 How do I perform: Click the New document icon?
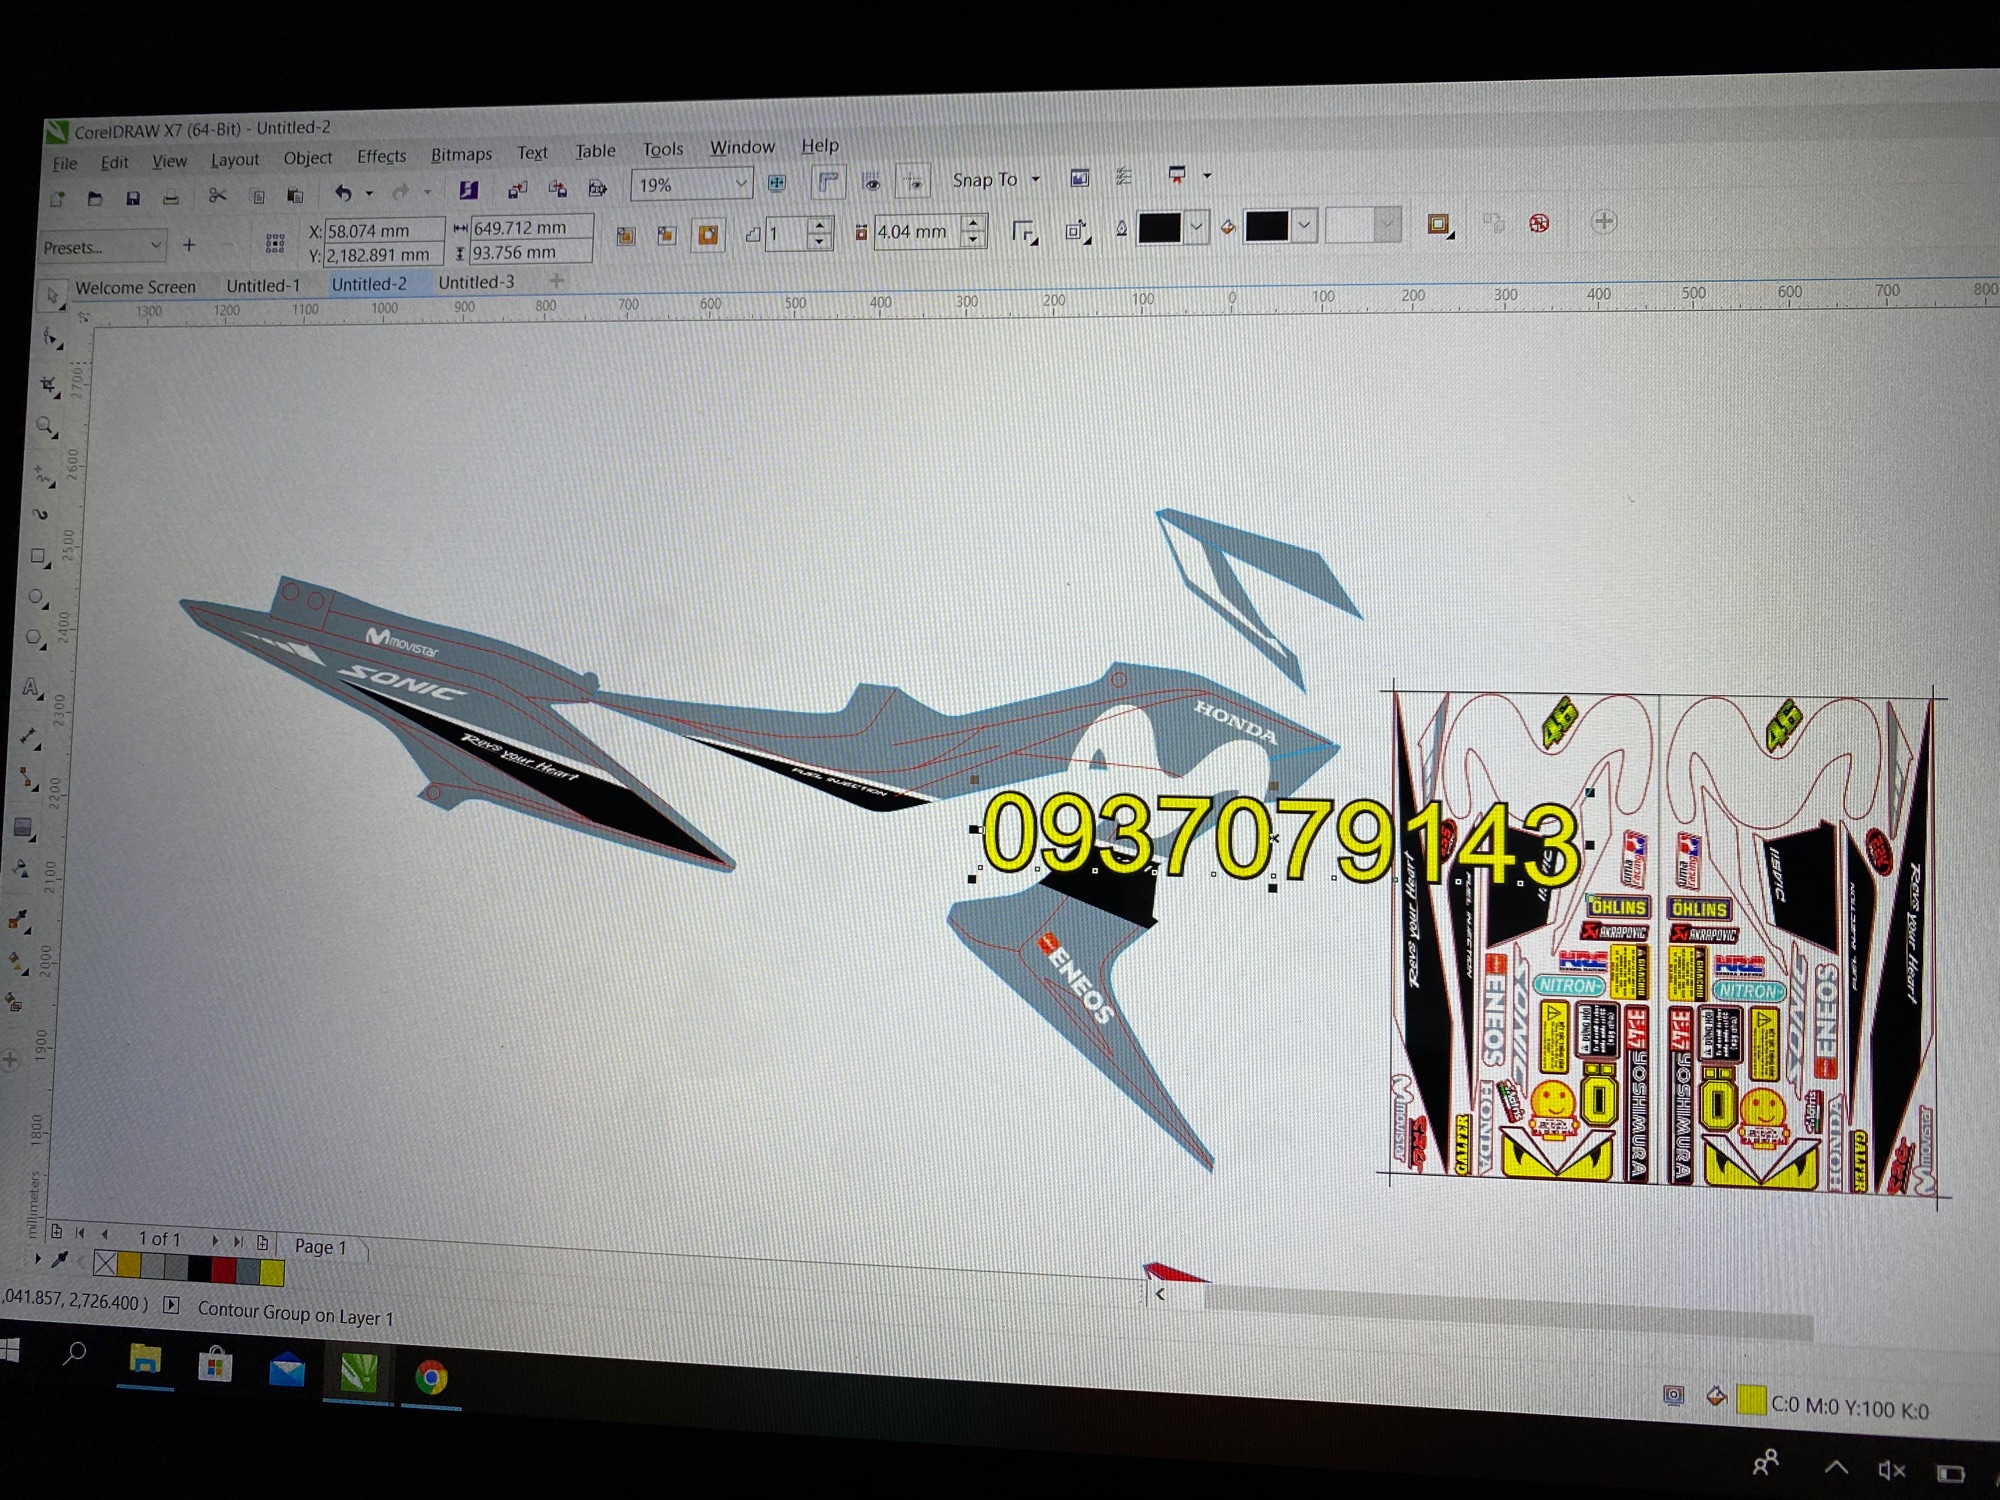57,199
